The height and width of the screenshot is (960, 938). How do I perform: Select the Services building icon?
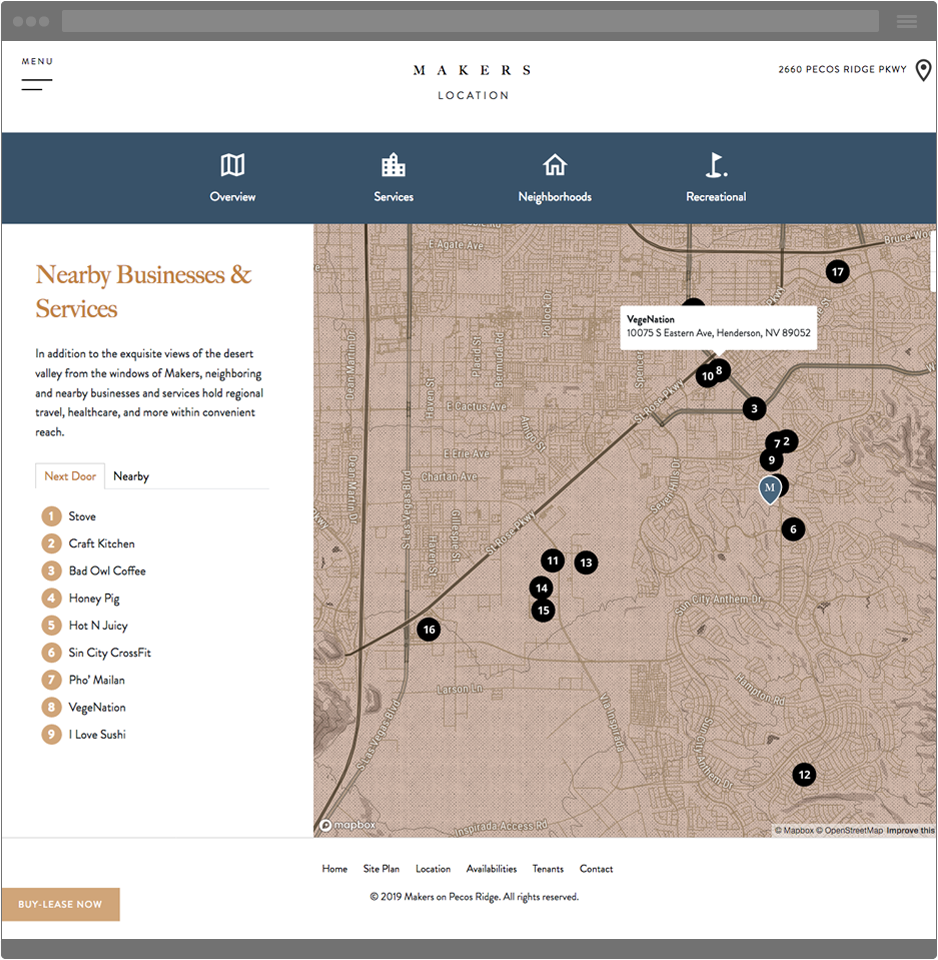coord(394,165)
